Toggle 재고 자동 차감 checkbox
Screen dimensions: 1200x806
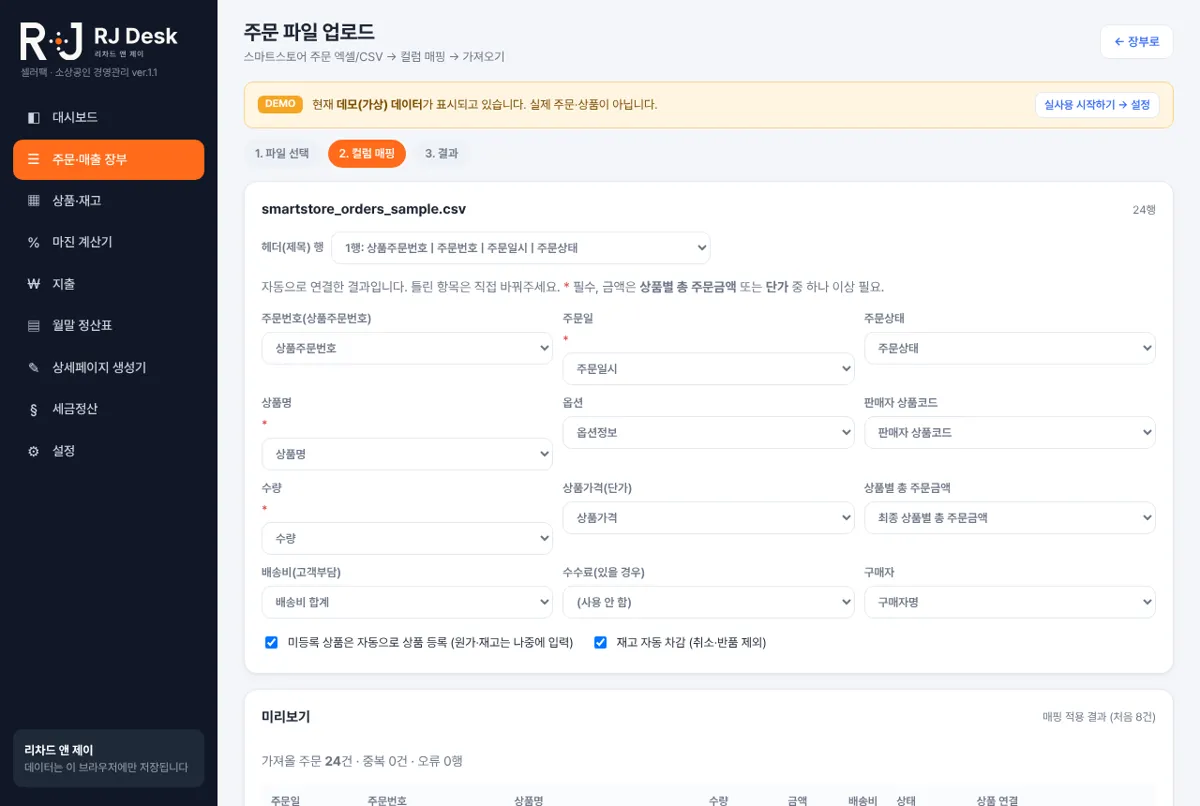point(600,642)
